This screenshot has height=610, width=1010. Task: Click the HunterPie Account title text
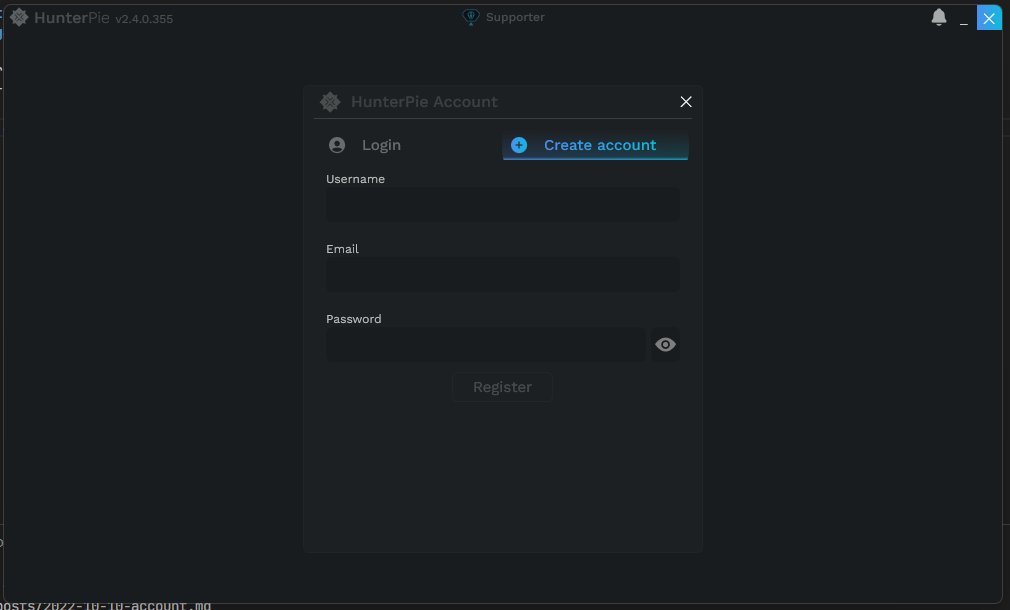click(424, 102)
